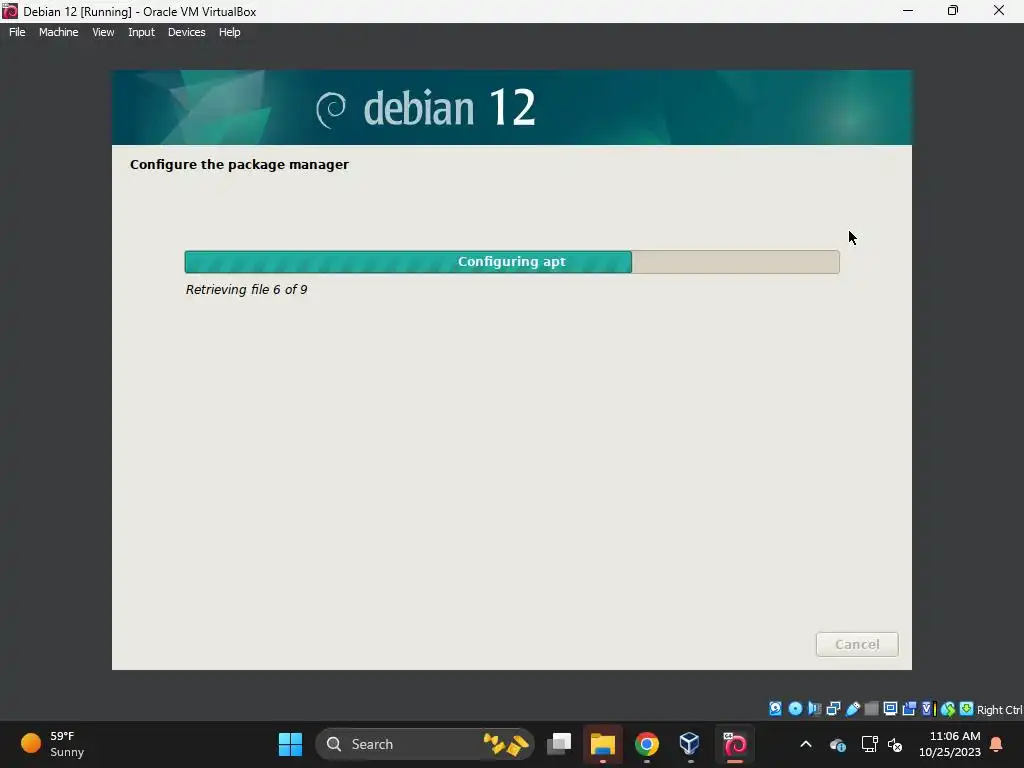The height and width of the screenshot is (768, 1024).
Task: Click the muted volume tray icon
Action: pos(895,744)
